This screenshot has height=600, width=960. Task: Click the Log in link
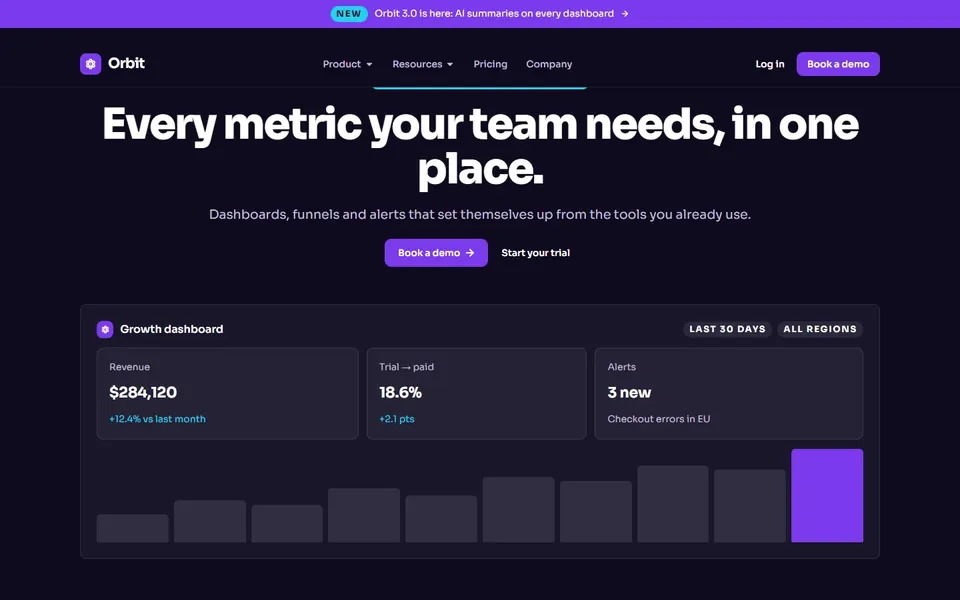[x=770, y=64]
